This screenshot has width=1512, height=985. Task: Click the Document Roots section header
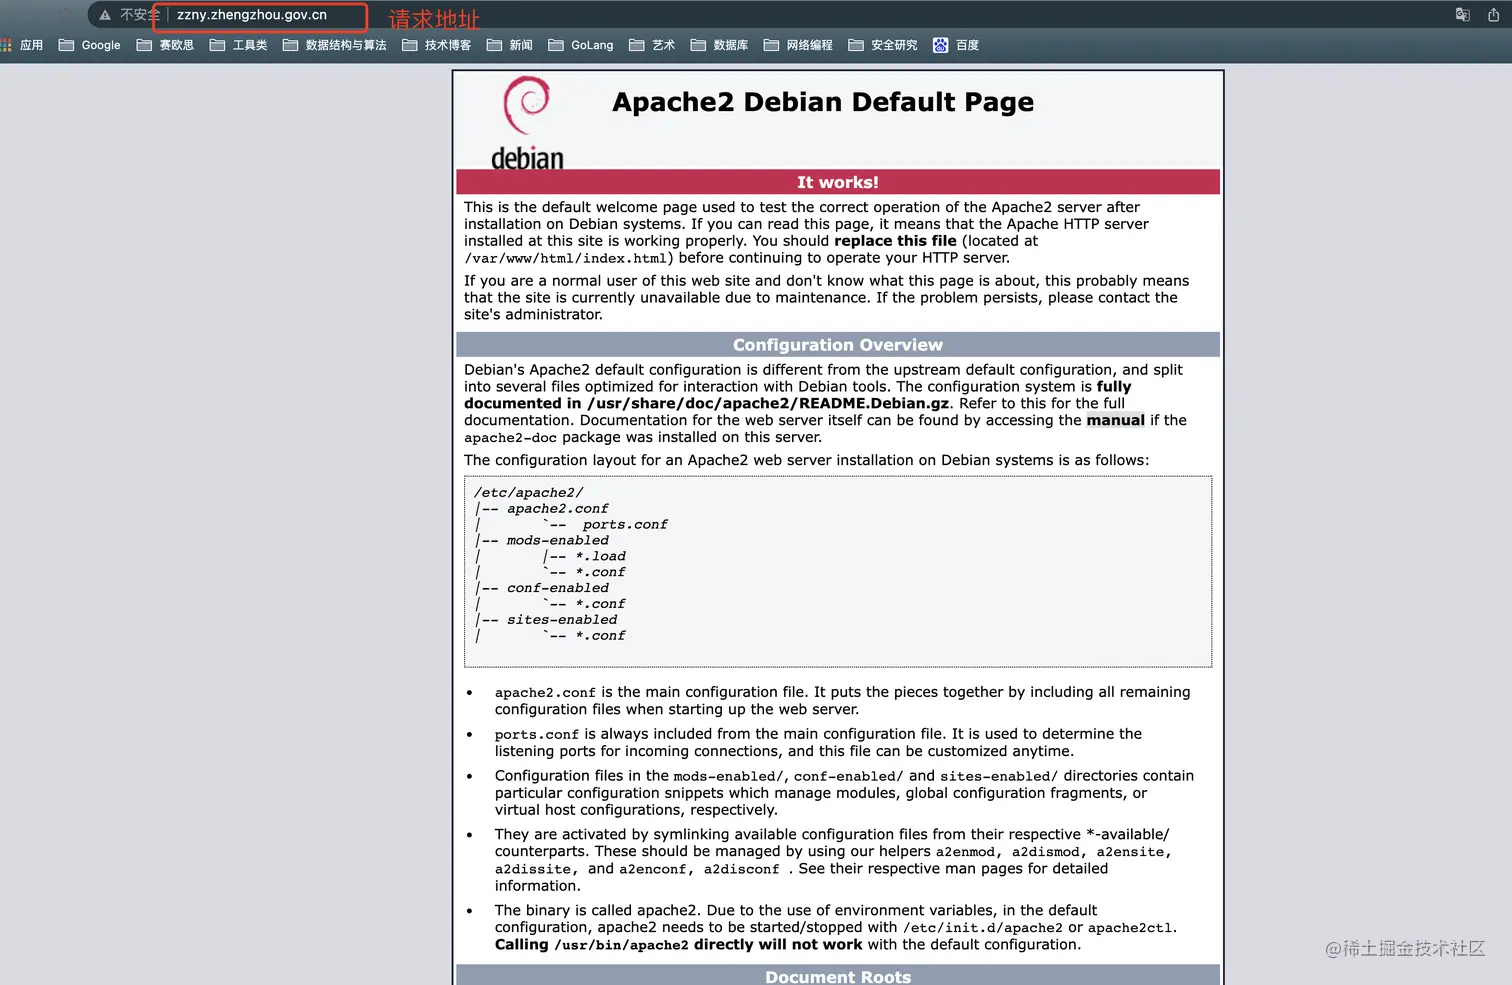coord(838,976)
